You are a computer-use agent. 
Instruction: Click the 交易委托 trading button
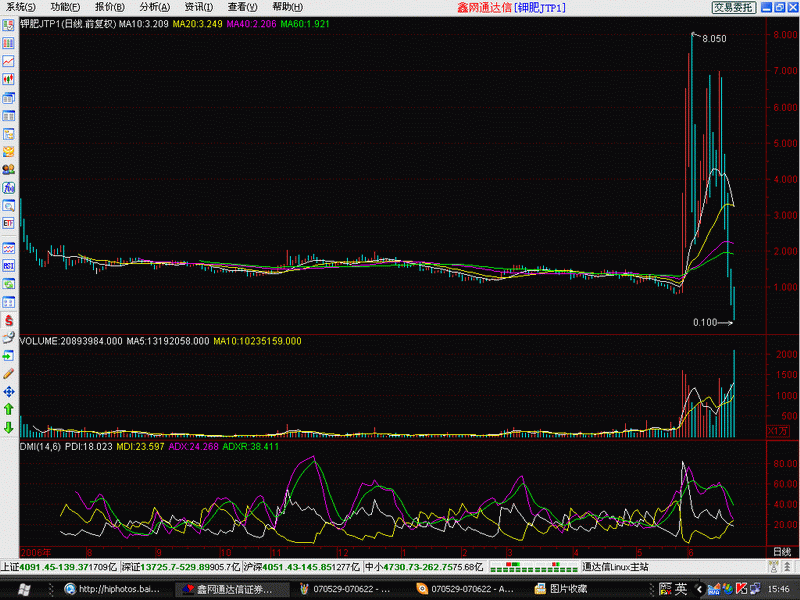click(733, 7)
